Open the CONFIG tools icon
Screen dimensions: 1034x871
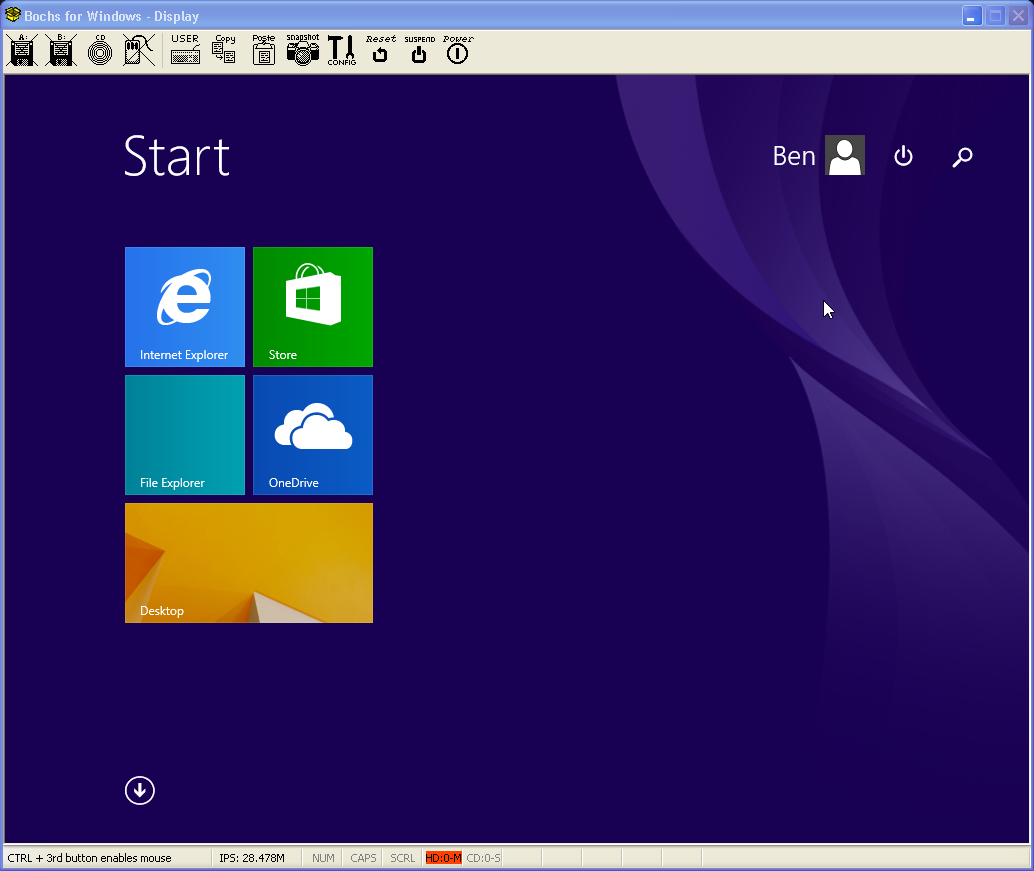[x=342, y=50]
